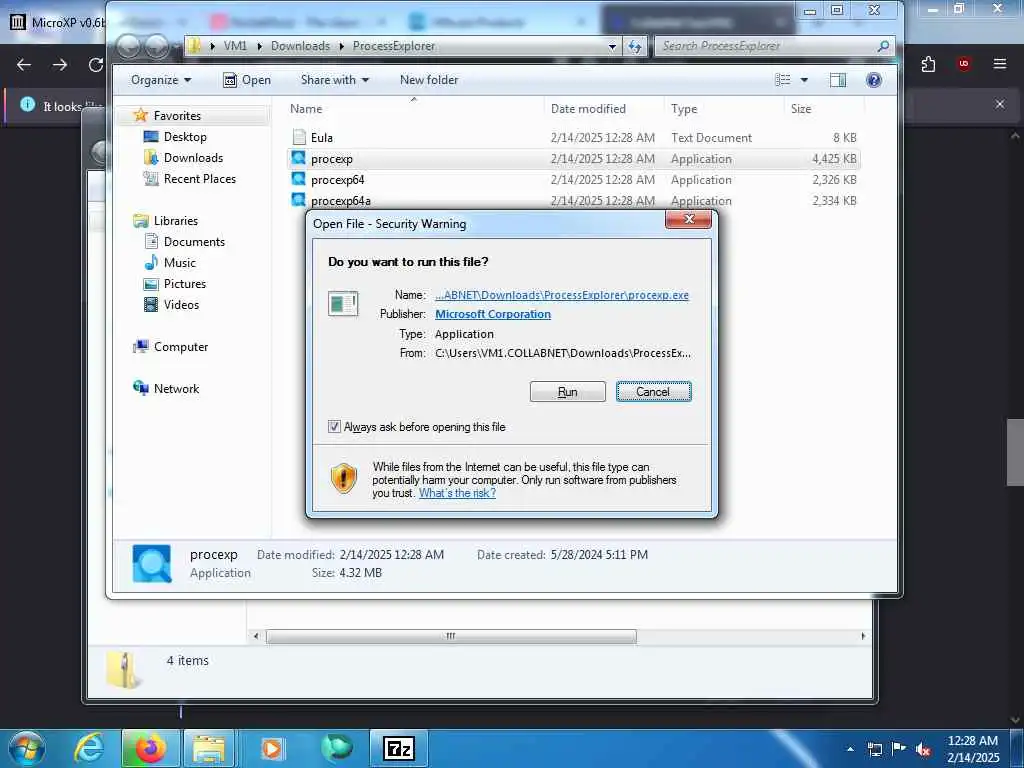Viewport: 1024px width, 768px height.
Task: Sort files by Size column
Action: [x=801, y=109]
